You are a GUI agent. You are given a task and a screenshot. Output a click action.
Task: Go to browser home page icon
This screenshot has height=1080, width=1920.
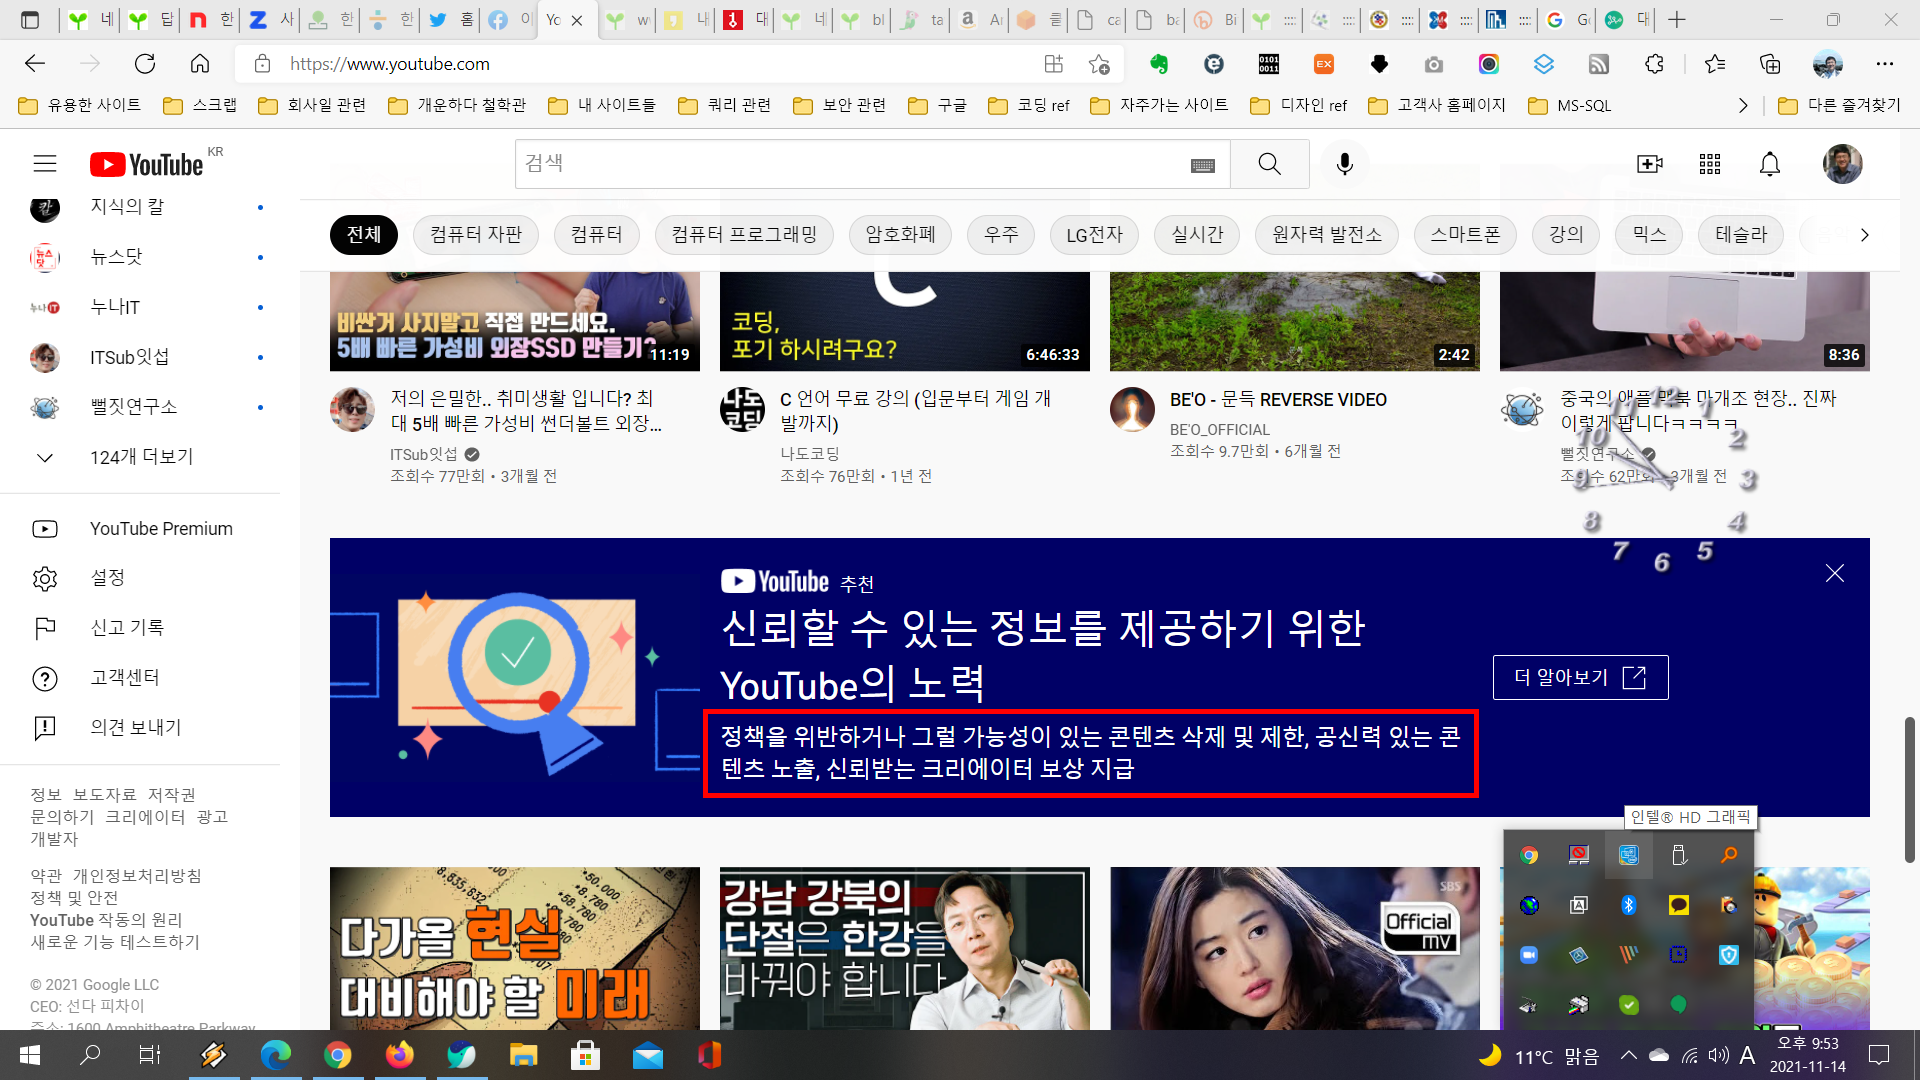(200, 64)
